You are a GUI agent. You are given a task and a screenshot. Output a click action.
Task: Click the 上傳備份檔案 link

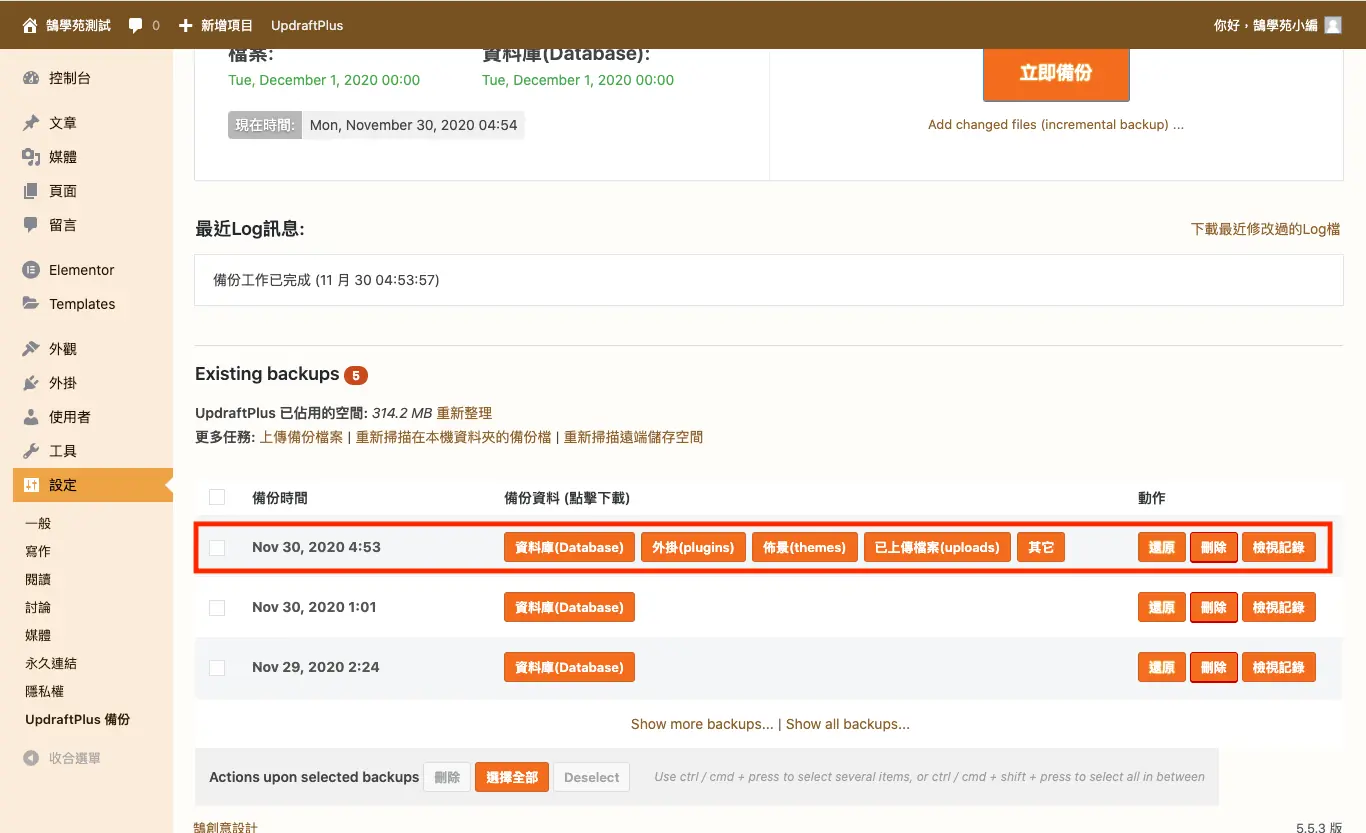tap(301, 437)
